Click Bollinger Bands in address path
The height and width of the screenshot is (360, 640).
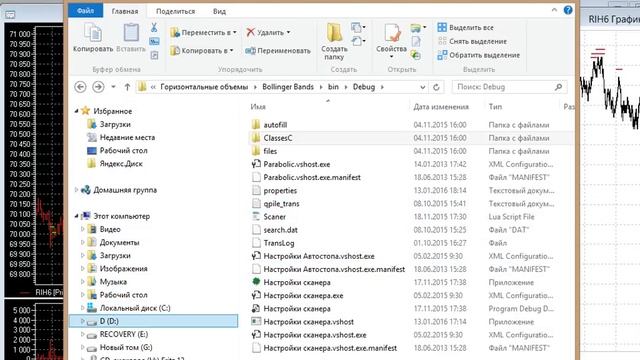click(x=288, y=87)
